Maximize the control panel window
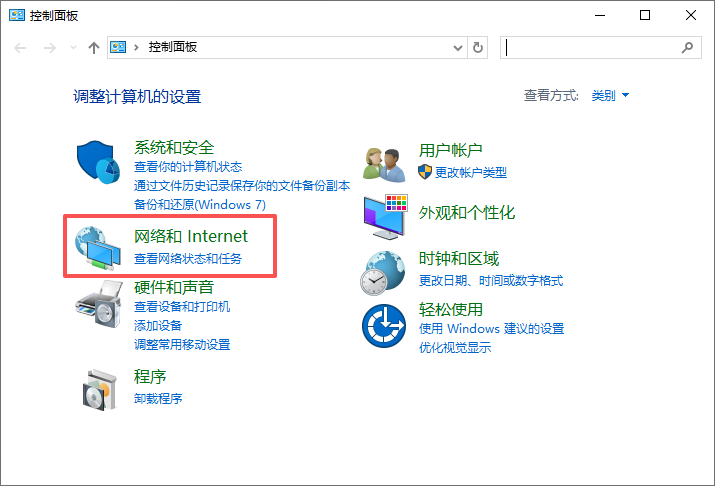This screenshot has width=715, height=486. (645, 15)
